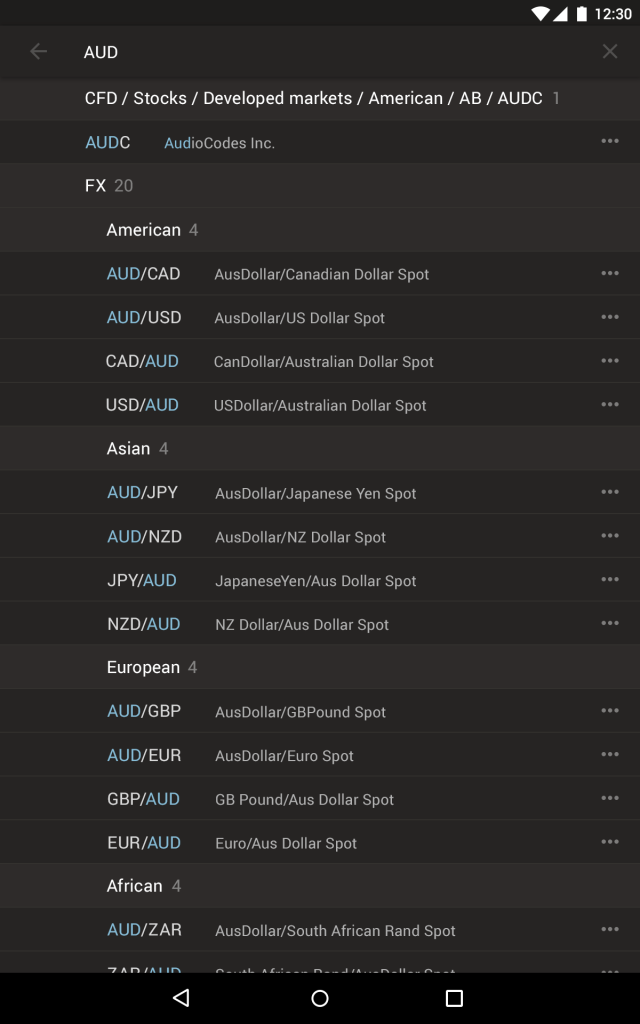The height and width of the screenshot is (1024, 640).
Task: Clear the AUD search query with the X
Action: (x=610, y=51)
